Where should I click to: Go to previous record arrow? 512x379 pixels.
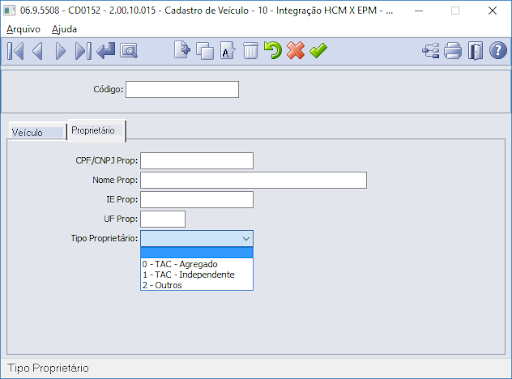(37, 51)
